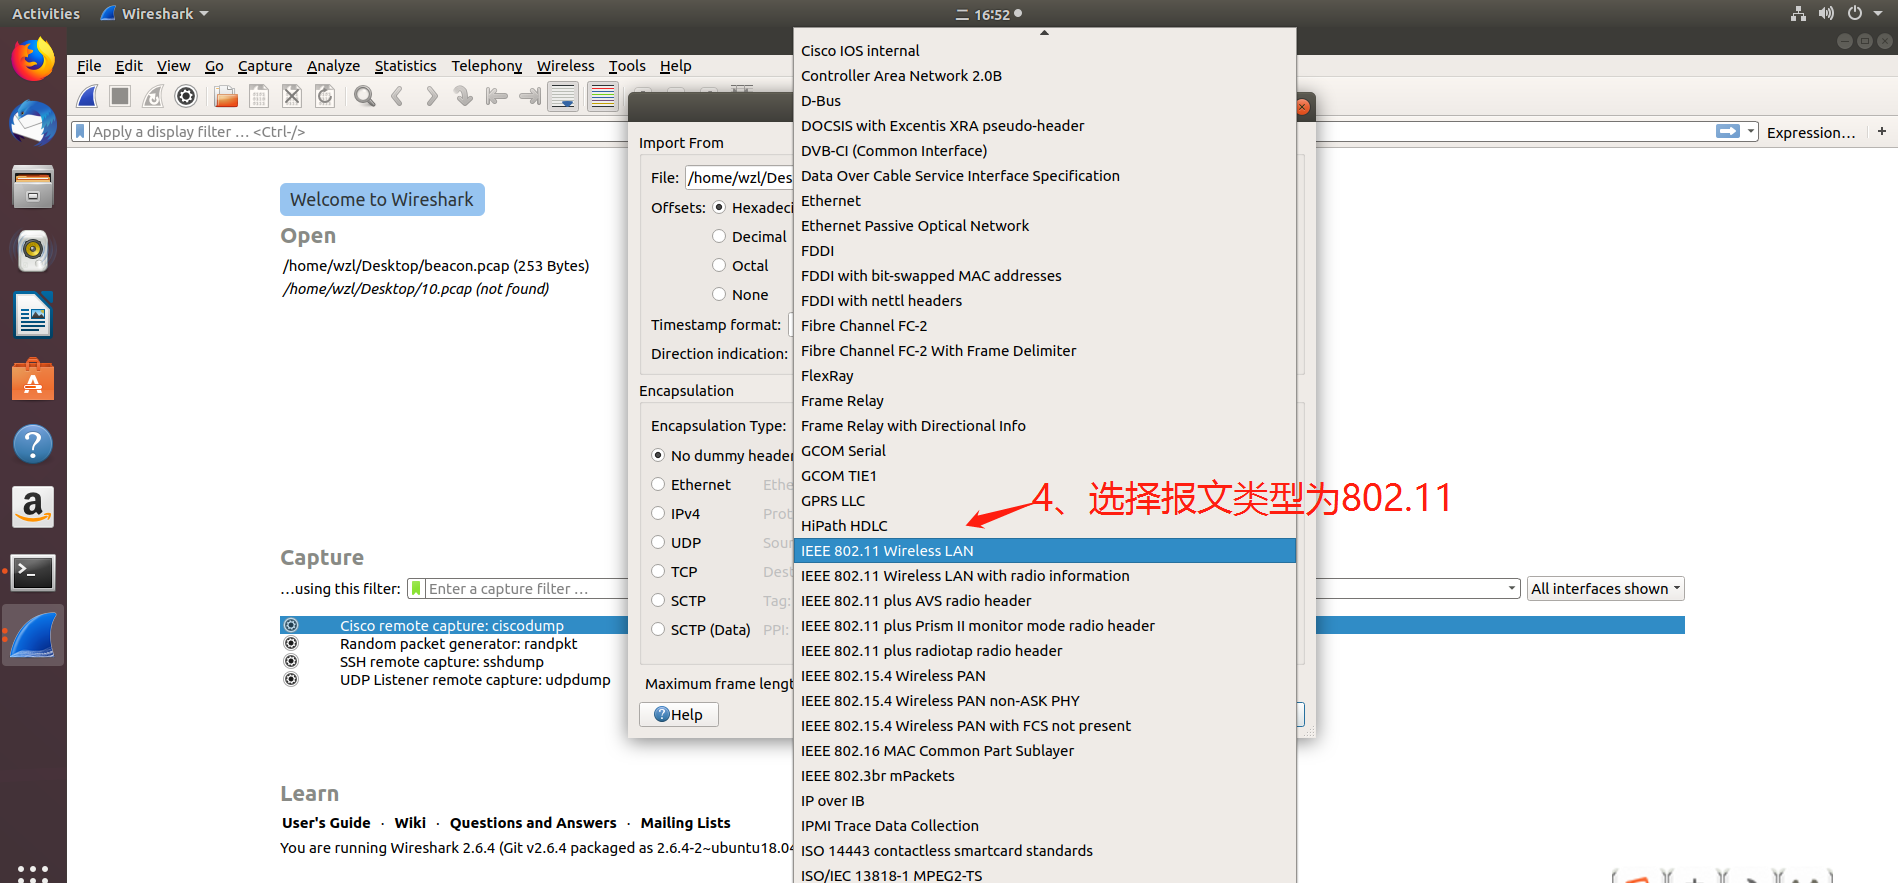The width and height of the screenshot is (1898, 883).
Task: Select the None offsets radio button
Action: (x=719, y=294)
